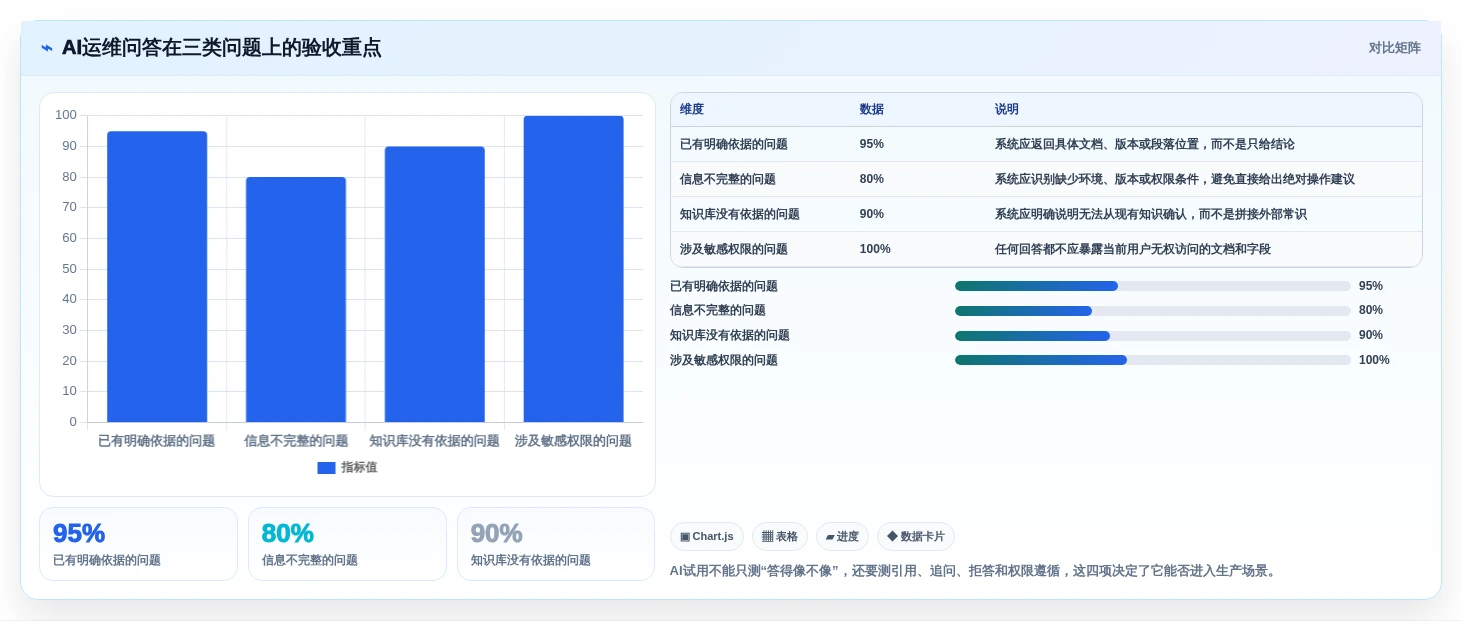The width and height of the screenshot is (1462, 621).
Task: Click the x-axis label 信息不完整的问题
Action: pos(296,441)
